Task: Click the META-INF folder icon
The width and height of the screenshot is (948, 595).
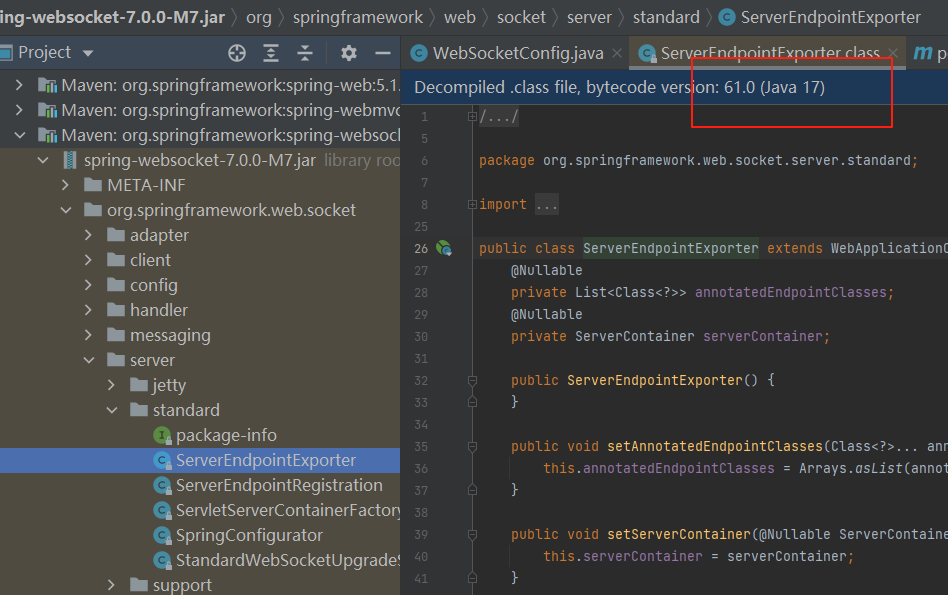Action: coord(93,185)
